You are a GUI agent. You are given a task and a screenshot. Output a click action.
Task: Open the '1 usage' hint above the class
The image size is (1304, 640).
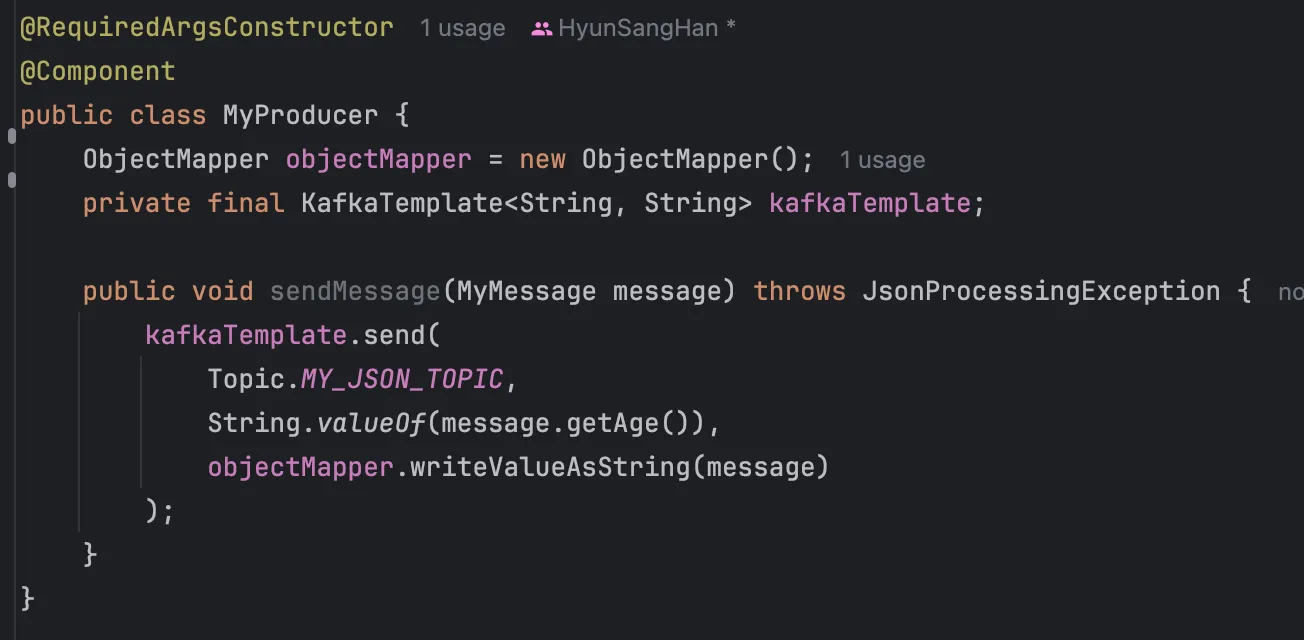[462, 28]
